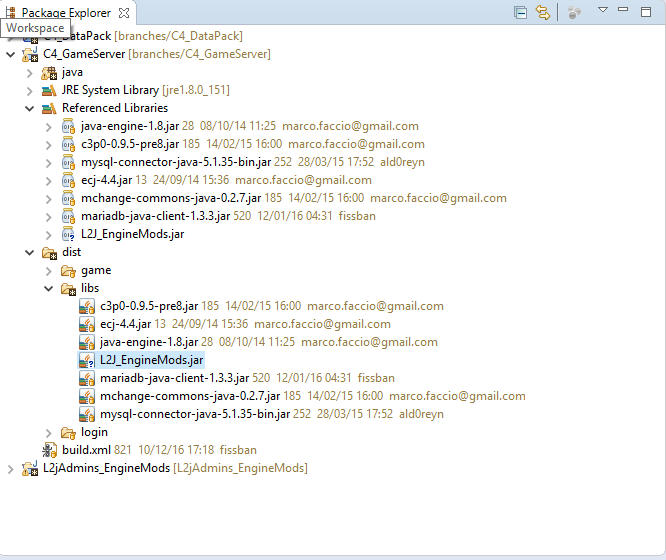Click file icon of mariadb-java-client in libs

(x=87, y=379)
